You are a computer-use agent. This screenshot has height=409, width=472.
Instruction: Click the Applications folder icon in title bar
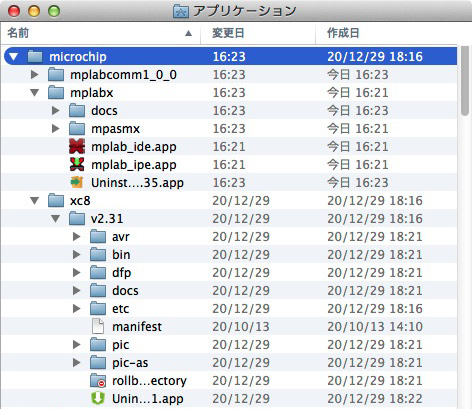click(181, 11)
